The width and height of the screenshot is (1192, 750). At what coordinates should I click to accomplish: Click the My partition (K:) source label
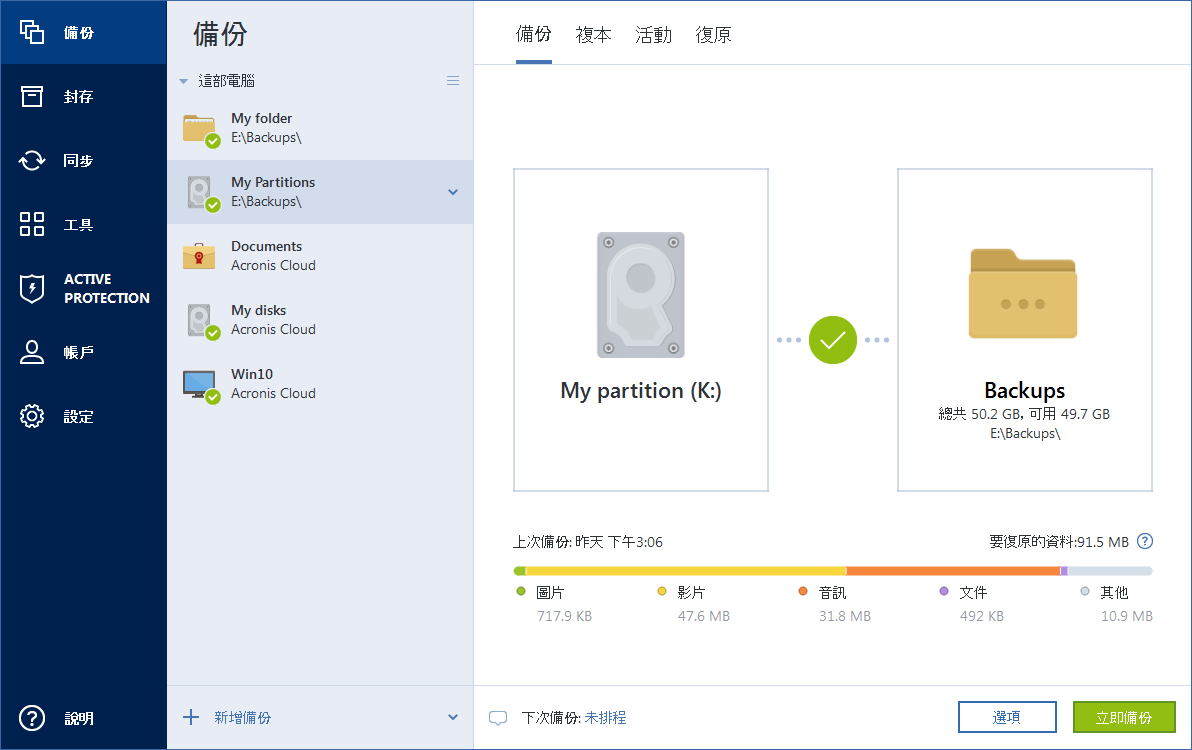tap(641, 391)
